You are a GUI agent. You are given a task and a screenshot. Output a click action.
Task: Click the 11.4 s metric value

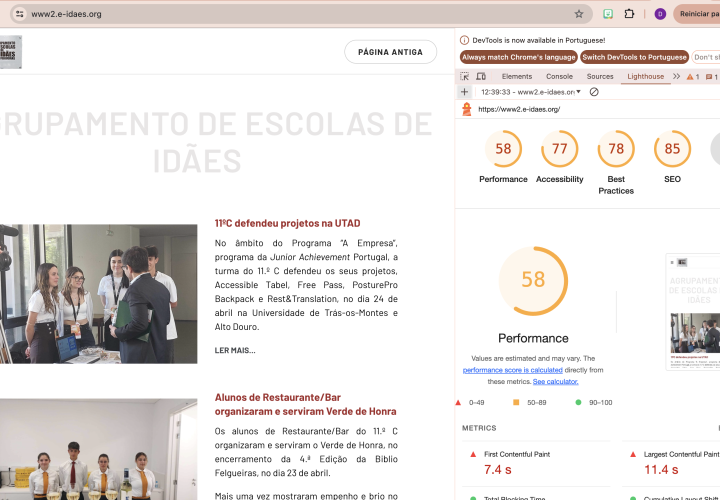tap(661, 470)
